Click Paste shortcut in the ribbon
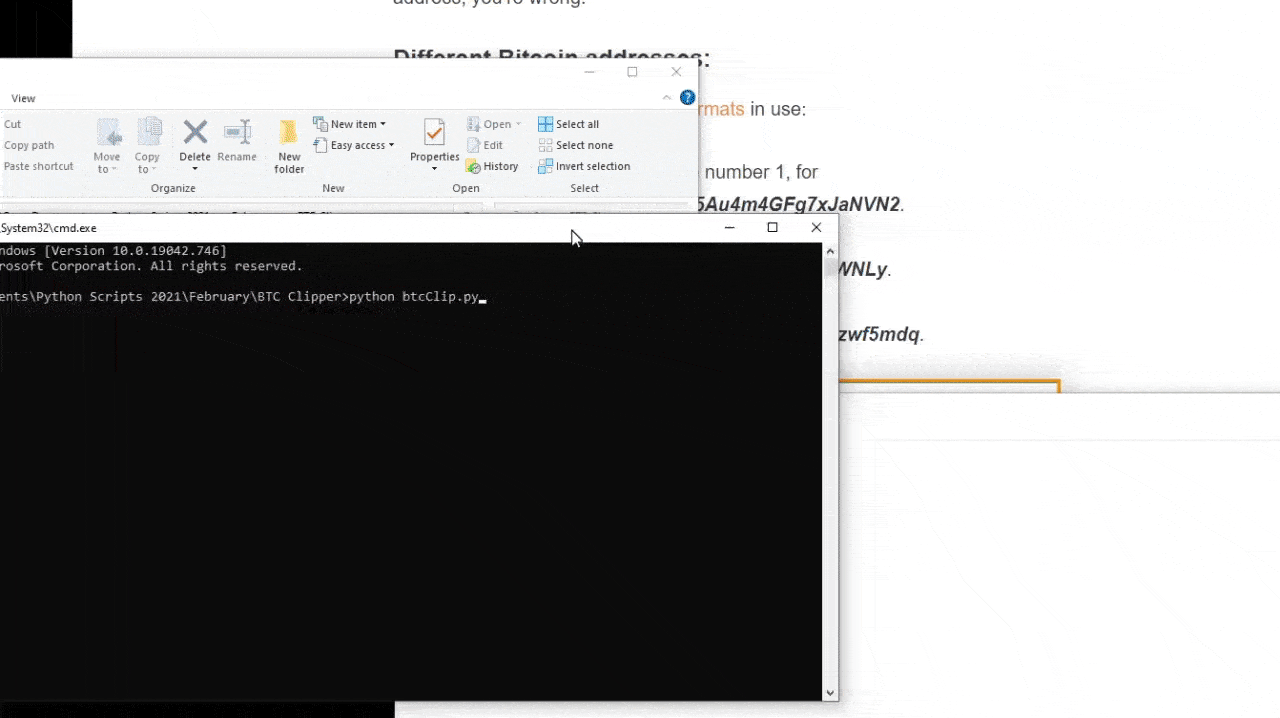 pos(38,166)
